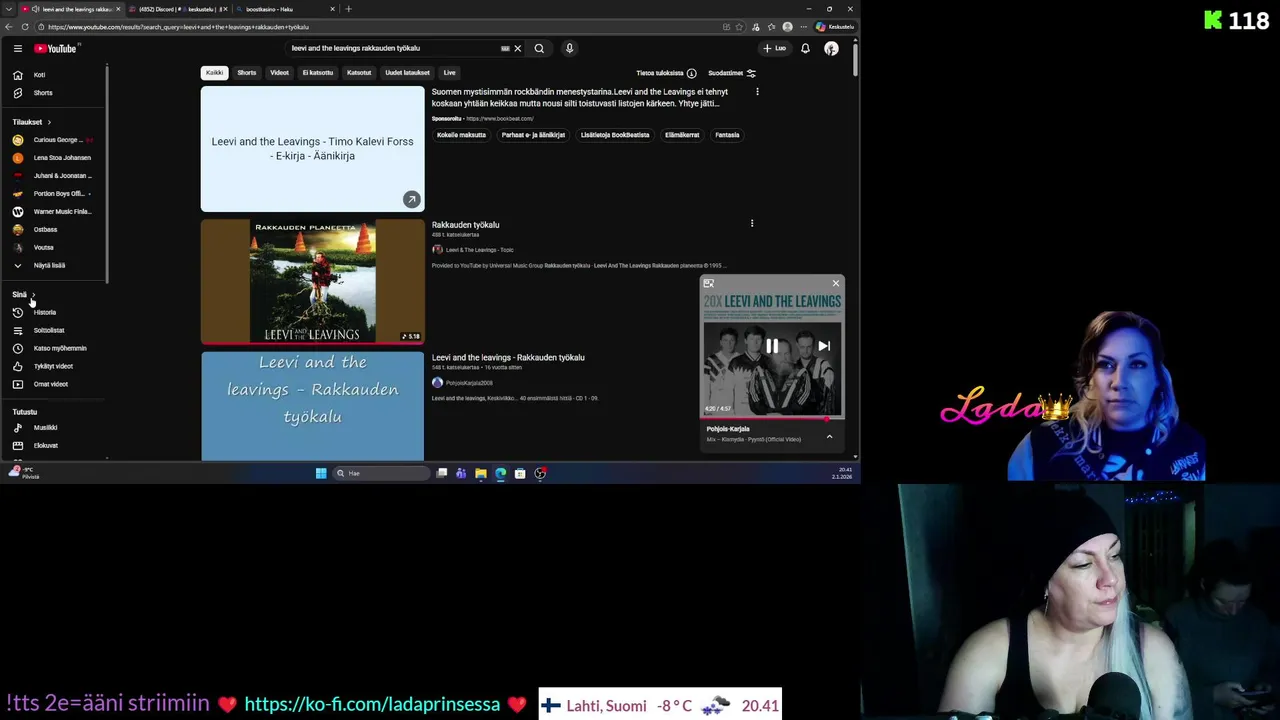Select the Kaikki filter chip
1280x720 pixels.
[x=214, y=73]
